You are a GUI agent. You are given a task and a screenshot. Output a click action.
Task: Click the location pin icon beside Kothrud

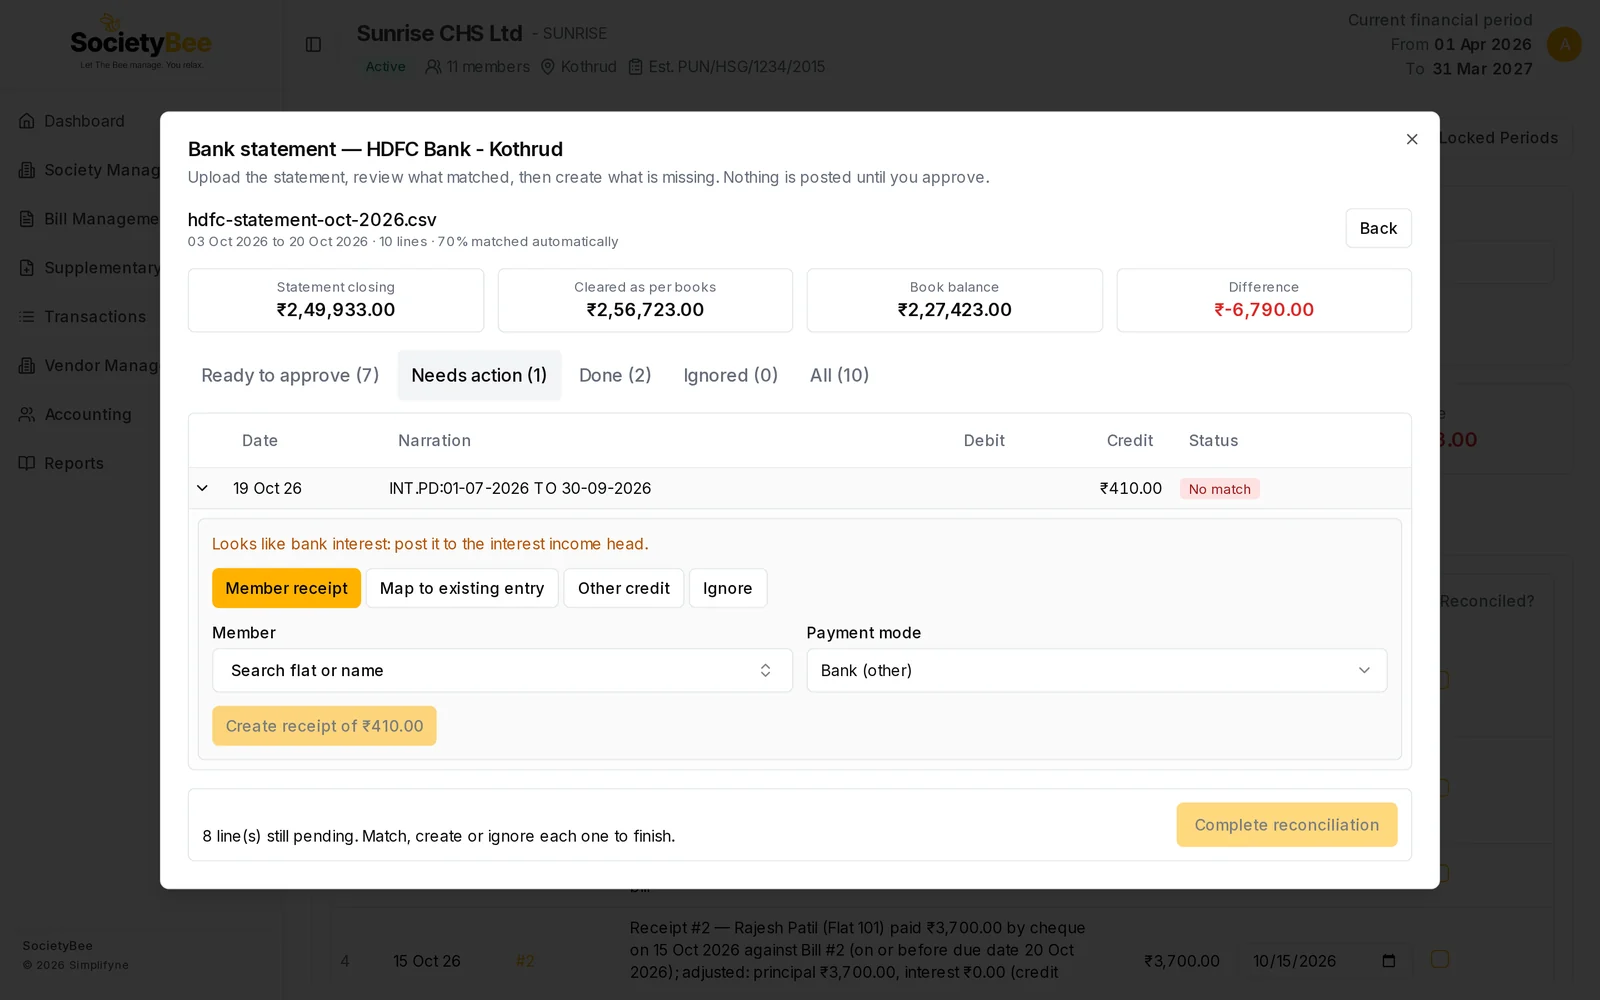coord(547,67)
